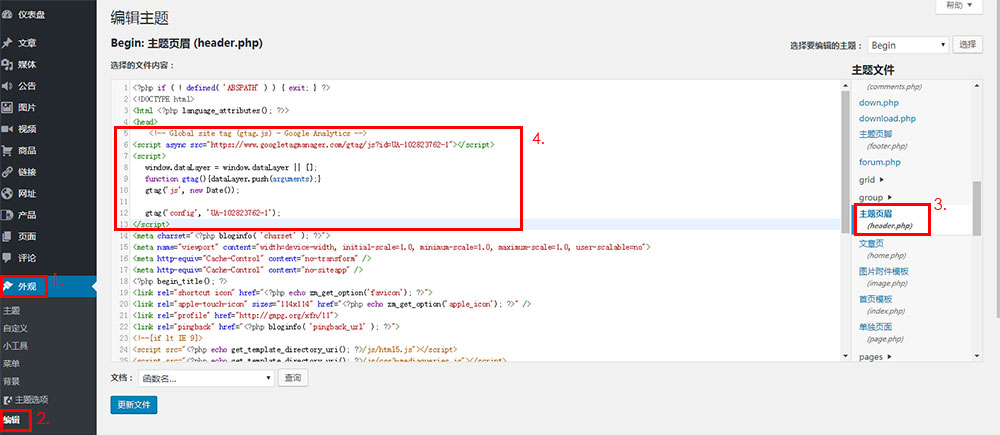Click the 查询 lookup button
The width and height of the screenshot is (1000, 435).
pyautogui.click(x=293, y=378)
